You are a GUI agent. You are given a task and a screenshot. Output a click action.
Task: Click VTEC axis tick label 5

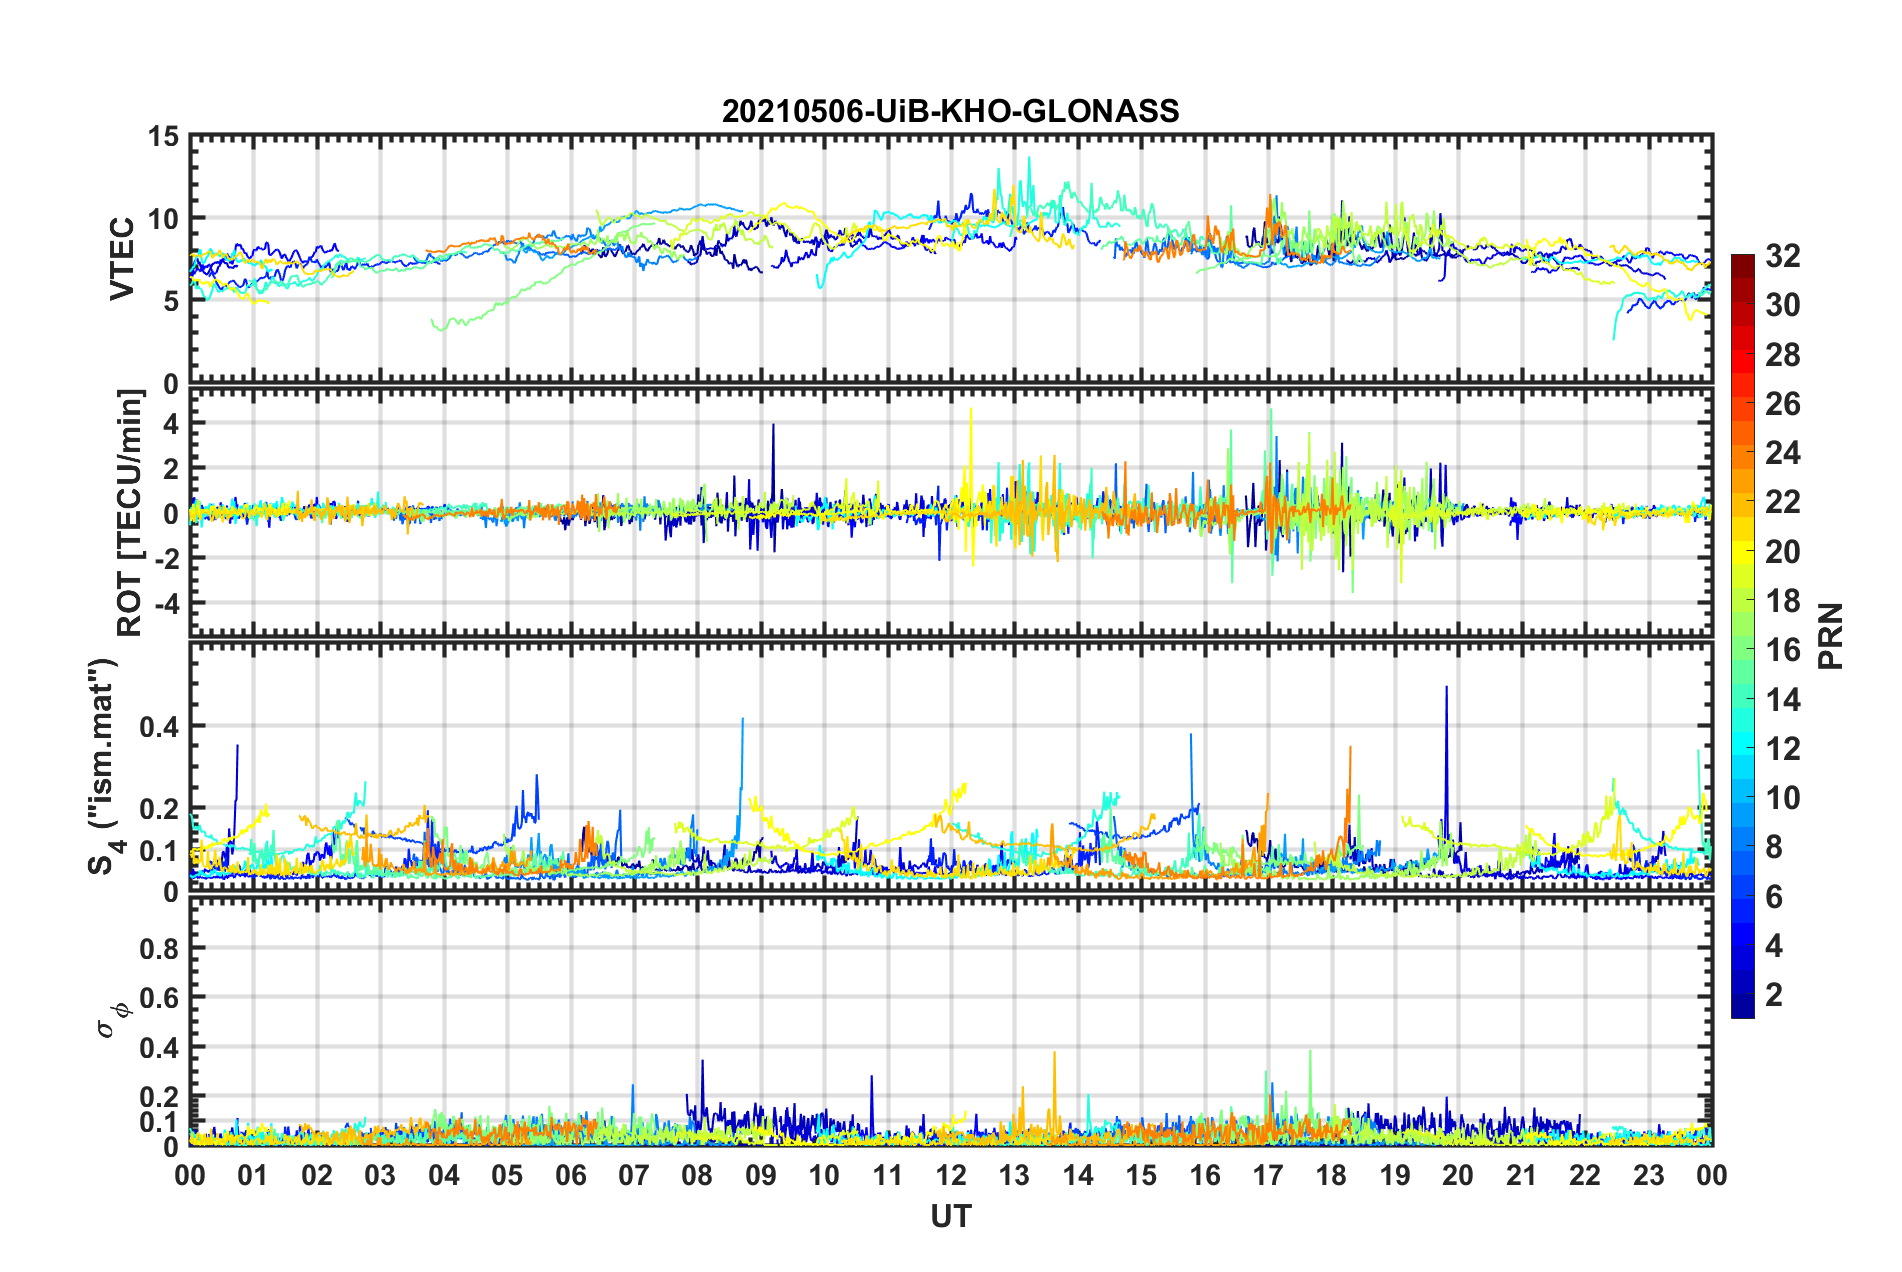pos(171,301)
